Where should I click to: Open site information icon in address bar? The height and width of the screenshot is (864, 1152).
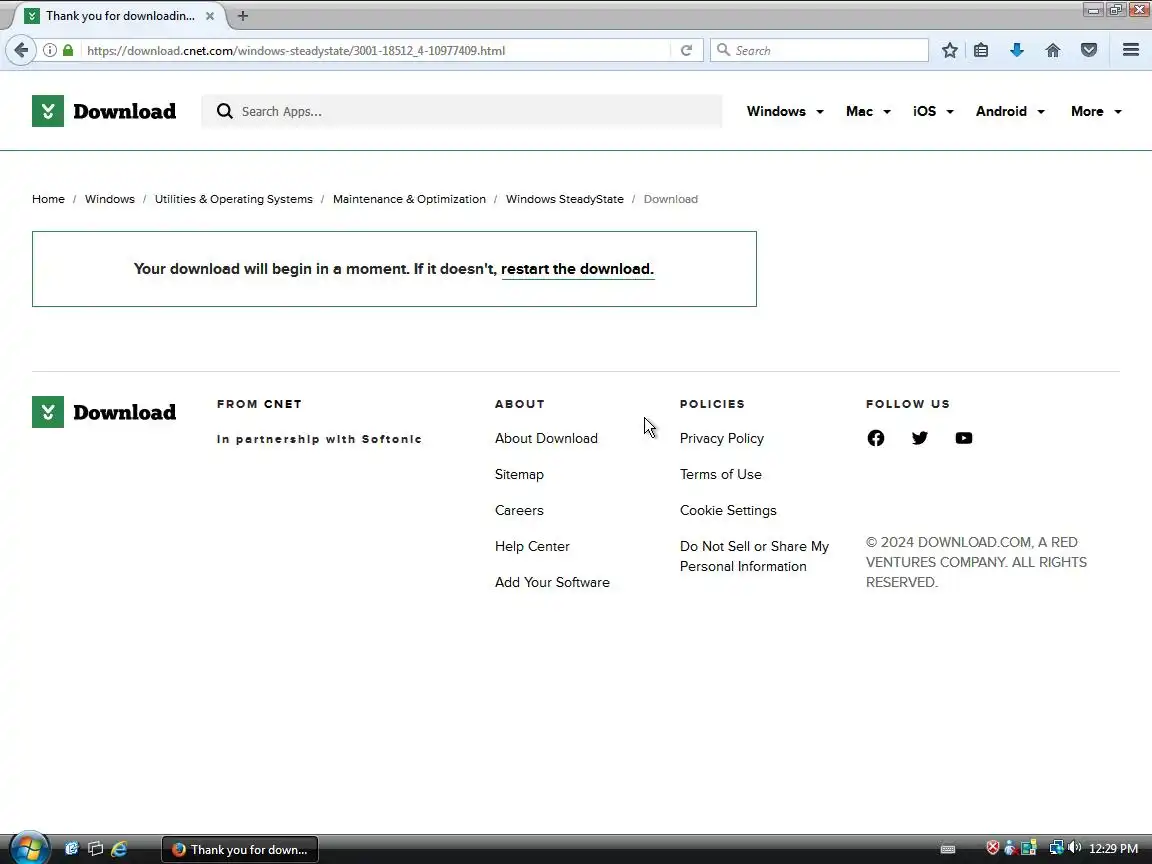pos(49,50)
